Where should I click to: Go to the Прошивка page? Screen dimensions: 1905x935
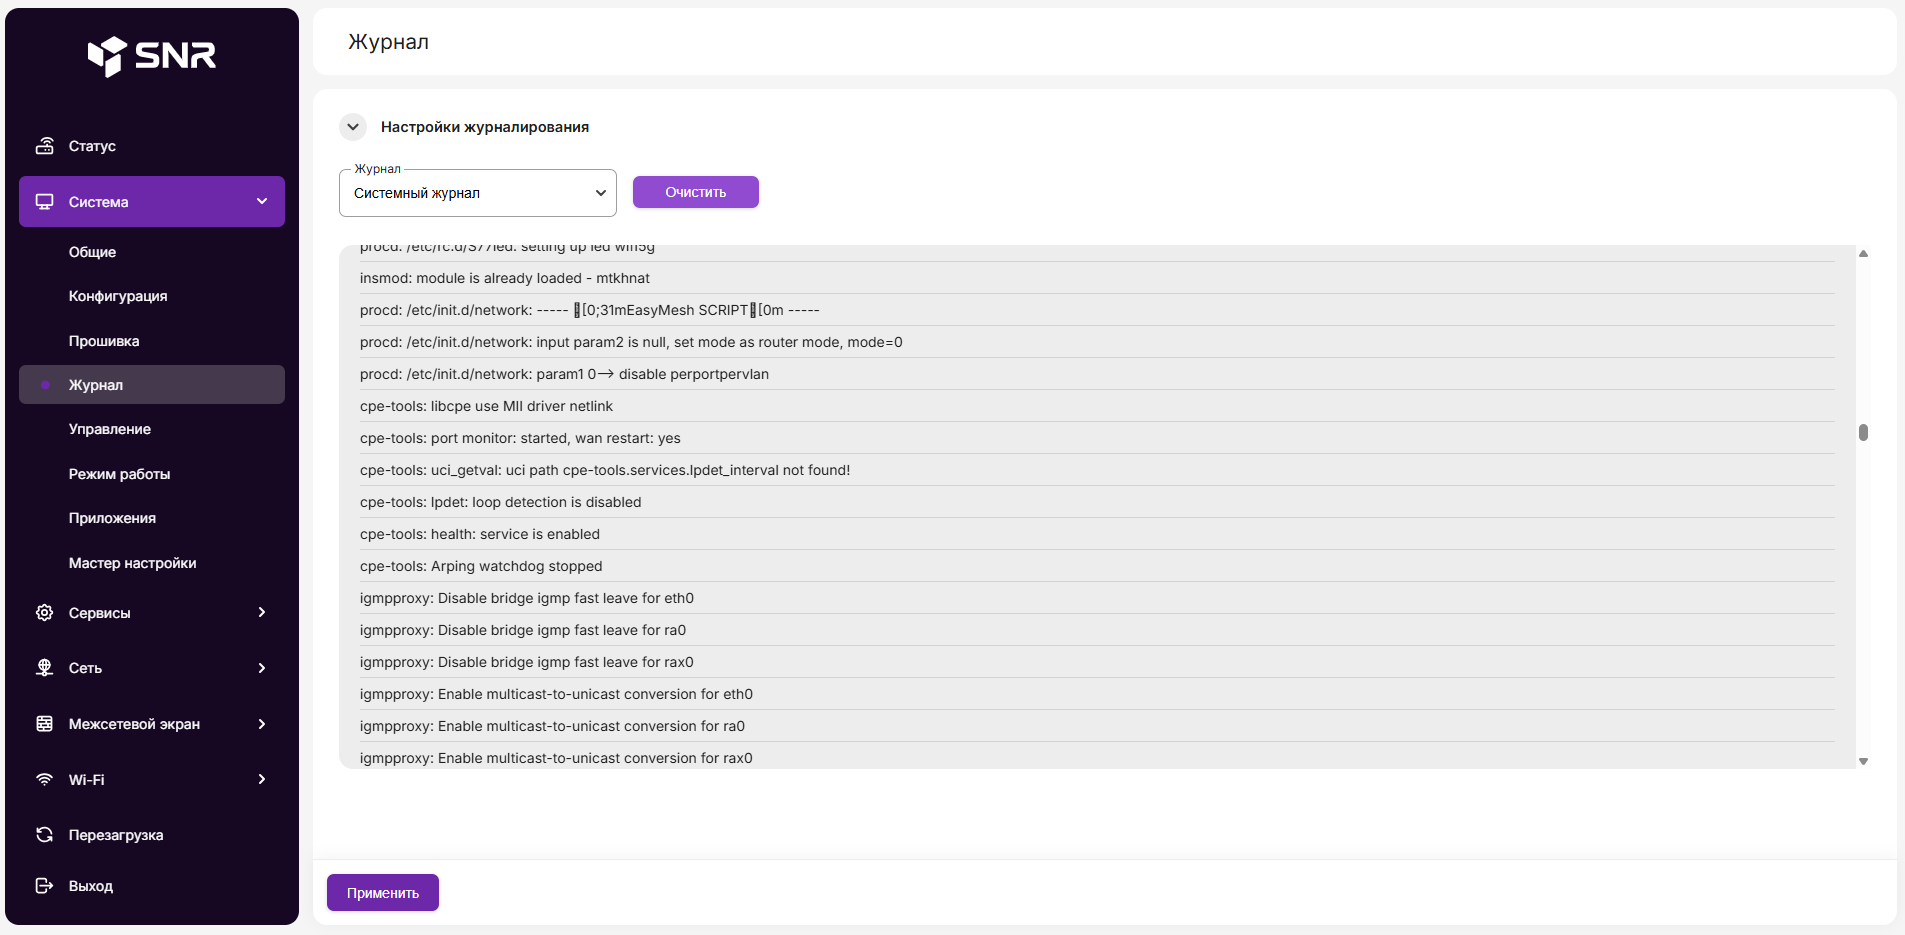click(x=104, y=341)
